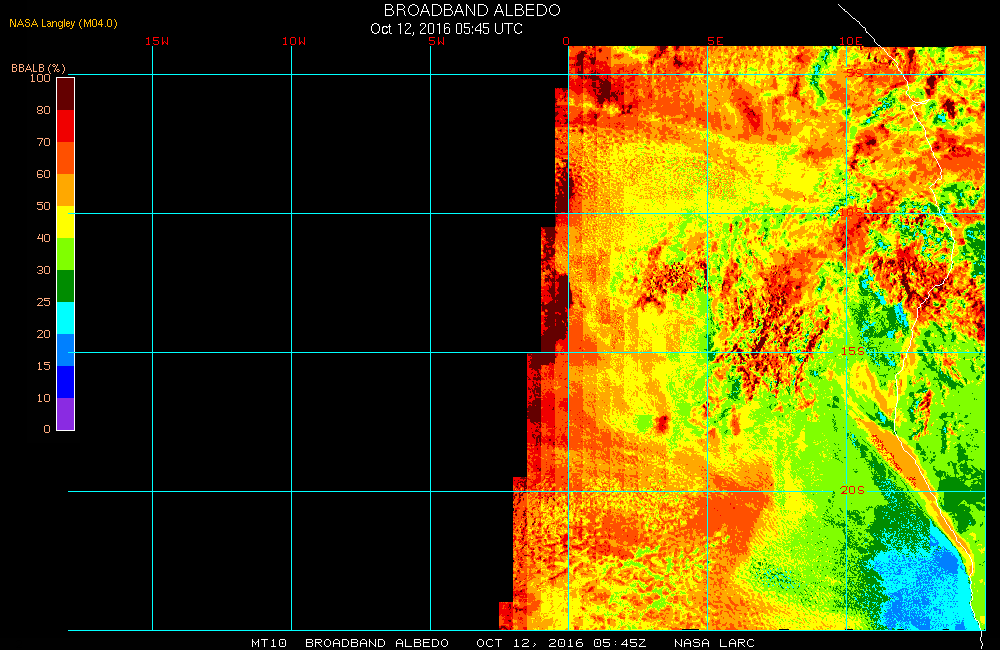This screenshot has height=650, width=1000.
Task: Click the 100 legend scale value
Action: pyautogui.click(x=40, y=78)
